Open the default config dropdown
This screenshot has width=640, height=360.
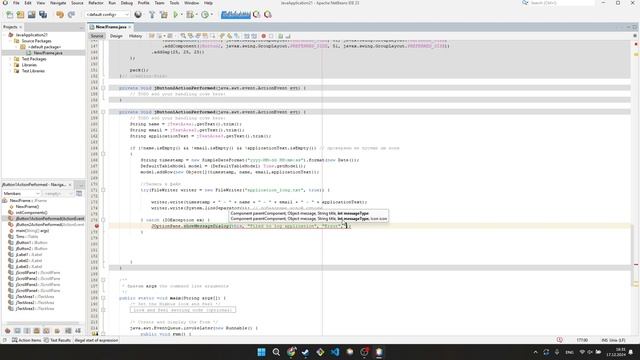[107, 15]
